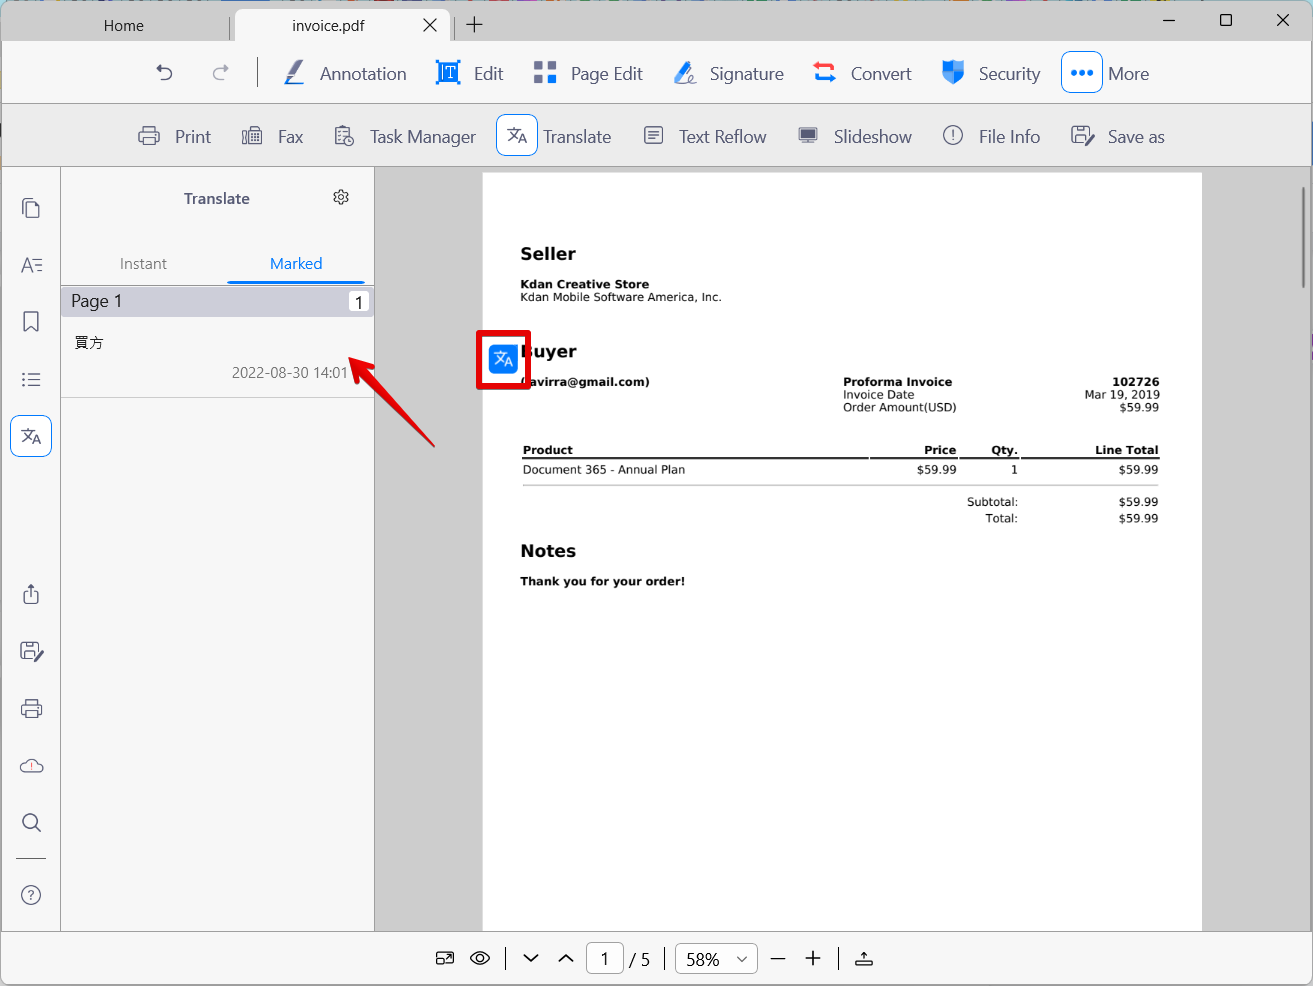Click the 'Seller' heading
Screen dimensions: 1313x986
(x=548, y=254)
